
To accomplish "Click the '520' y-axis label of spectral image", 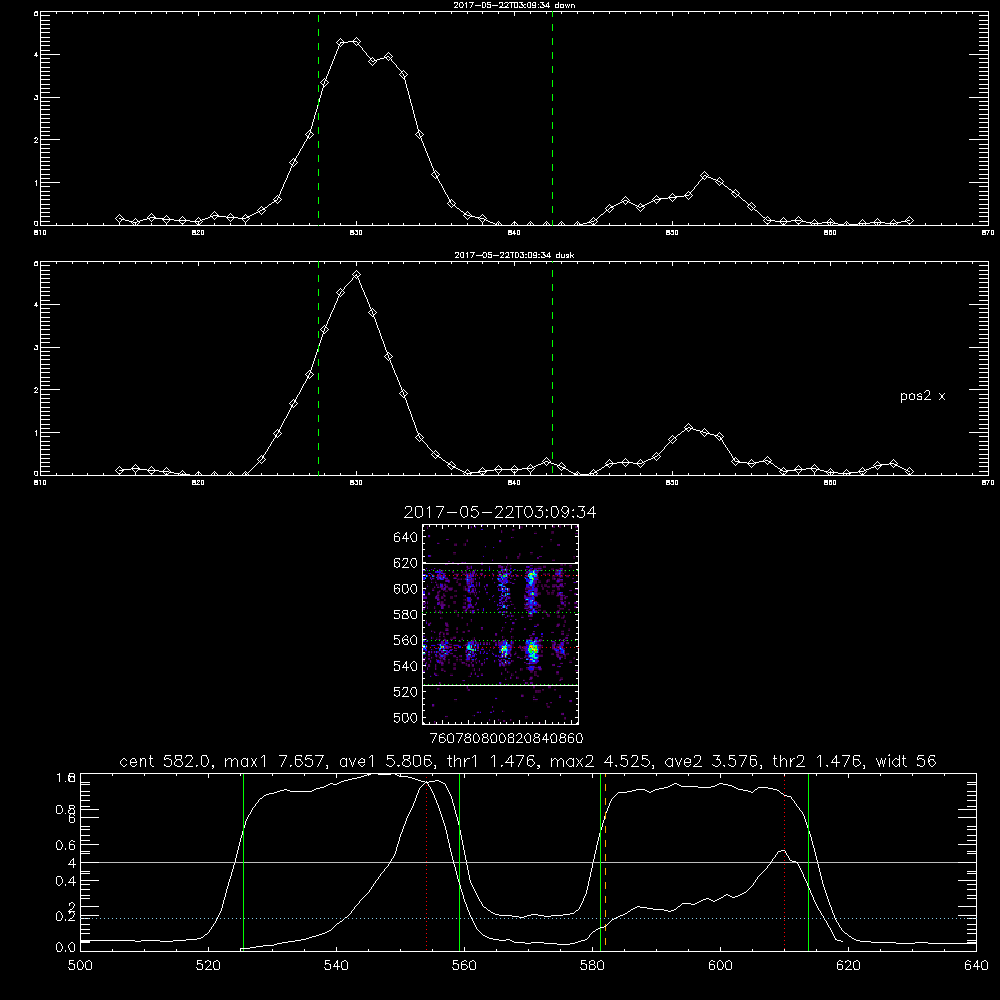I will [x=406, y=692].
